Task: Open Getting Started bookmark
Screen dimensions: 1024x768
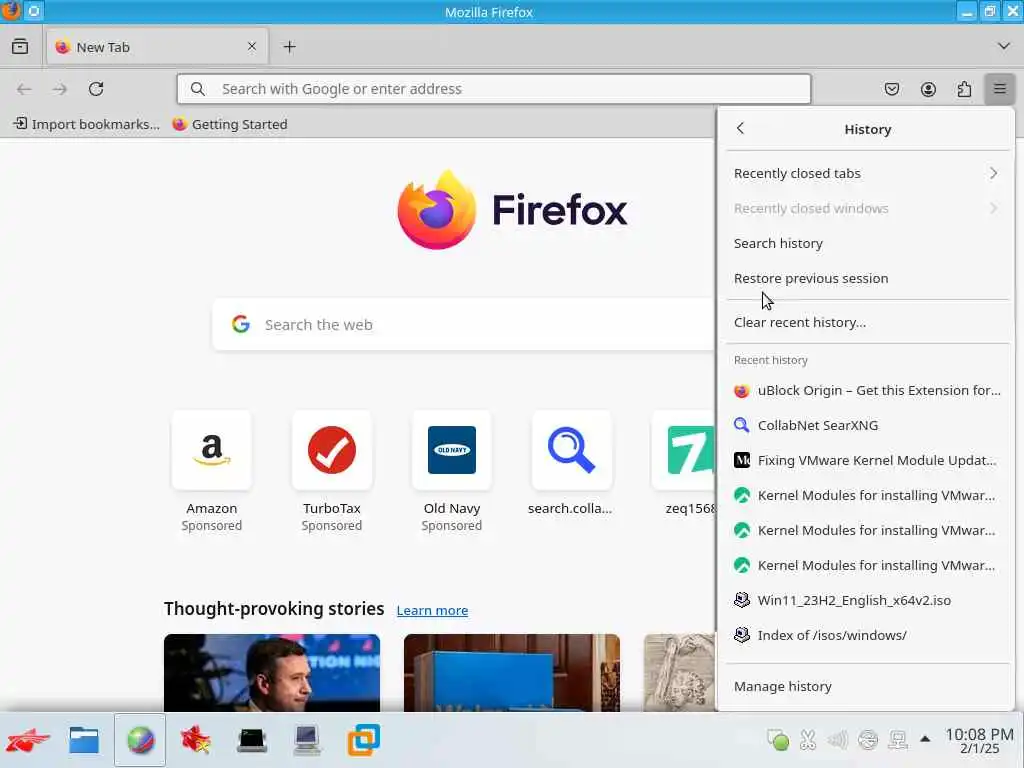Action: (230, 124)
